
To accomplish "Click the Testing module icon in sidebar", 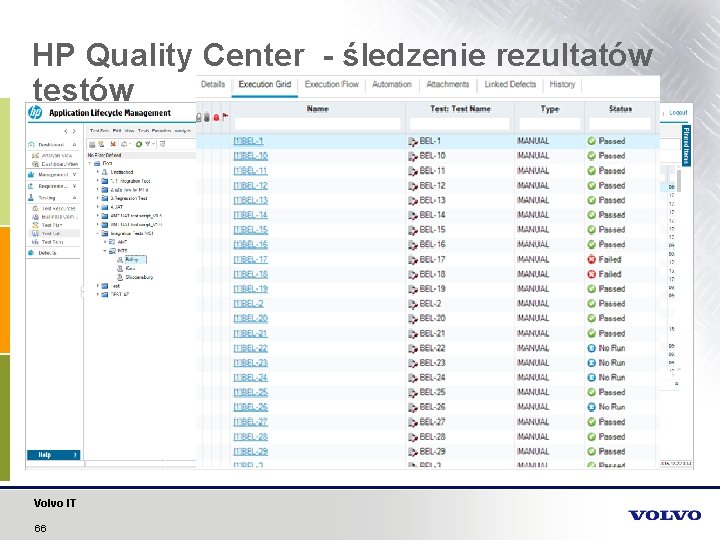I will pyautogui.click(x=31, y=197).
